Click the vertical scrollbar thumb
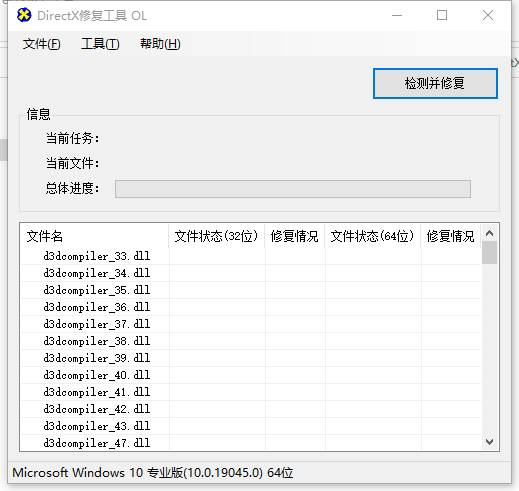 click(x=489, y=253)
